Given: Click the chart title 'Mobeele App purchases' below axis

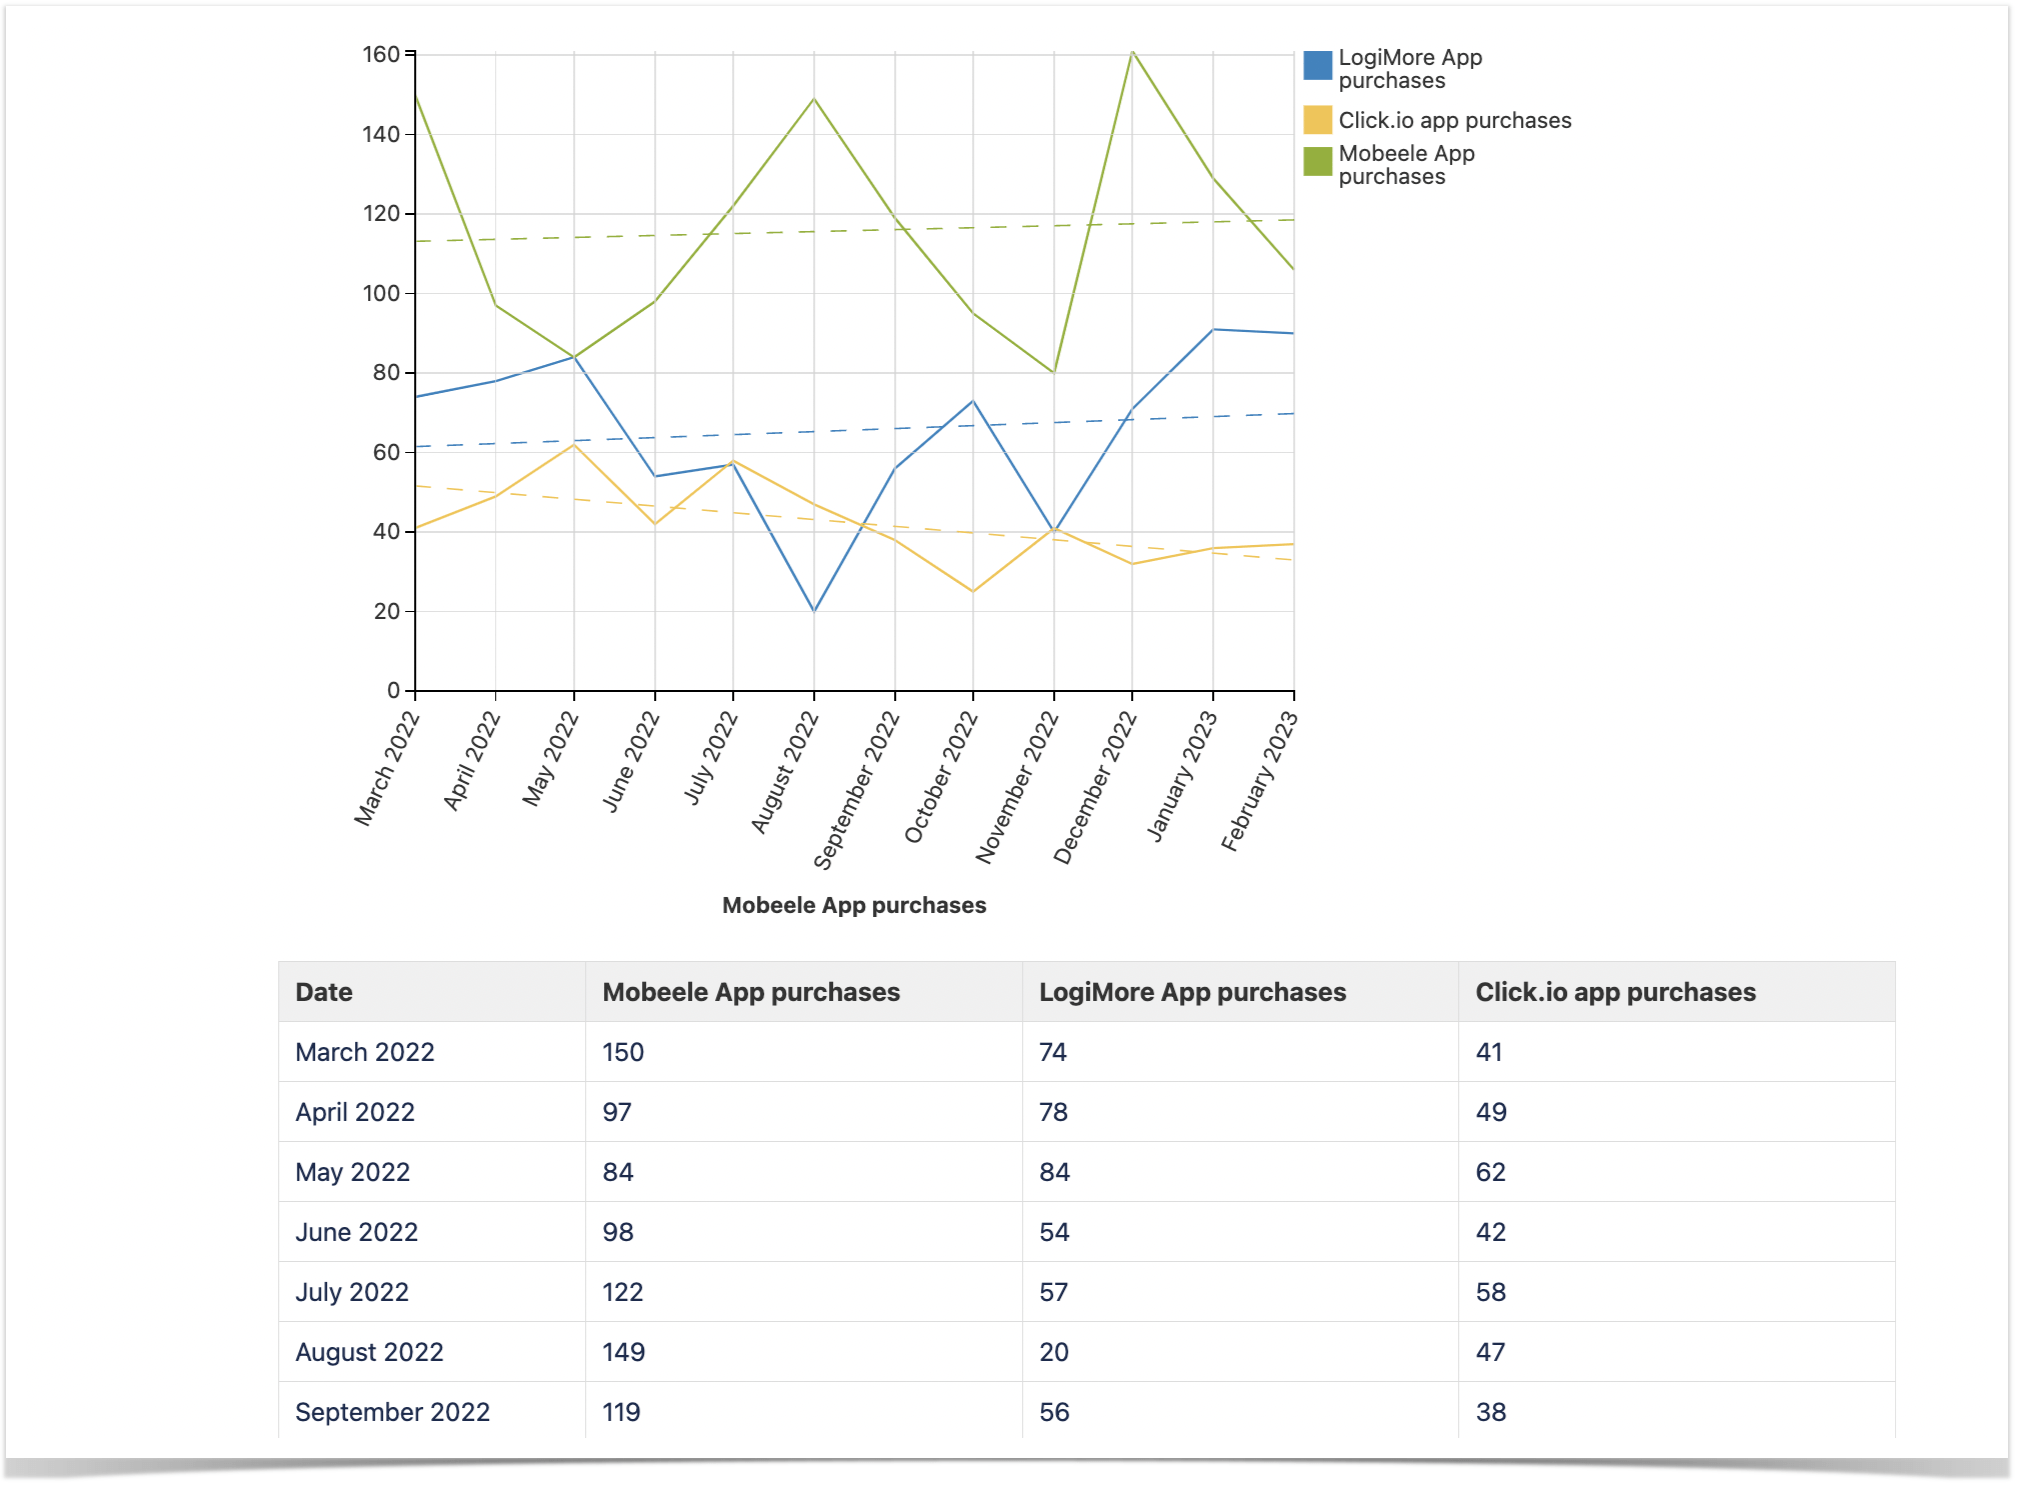Looking at the screenshot, I should (x=854, y=905).
